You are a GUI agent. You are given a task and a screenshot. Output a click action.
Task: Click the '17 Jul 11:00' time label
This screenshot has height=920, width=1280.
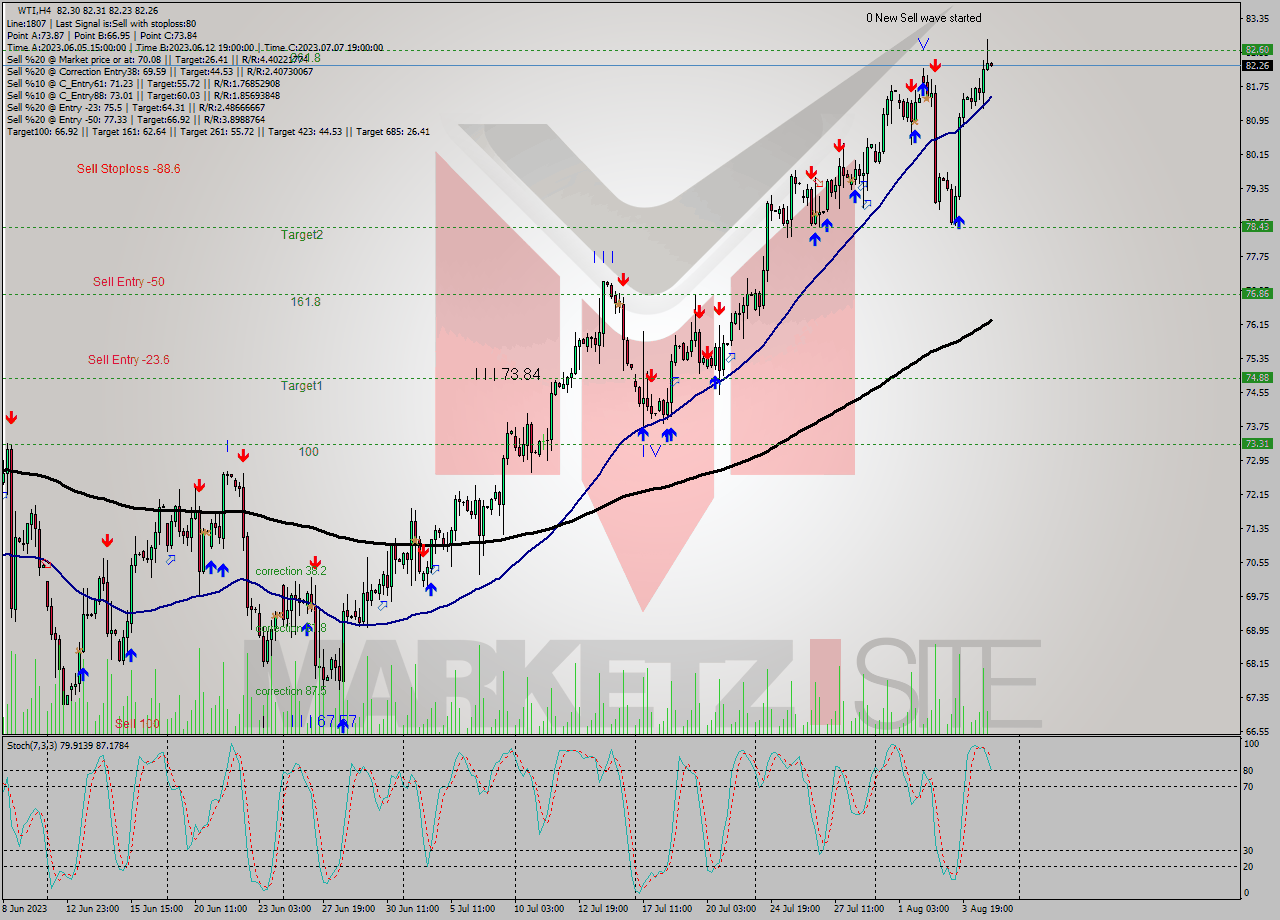pos(667,909)
